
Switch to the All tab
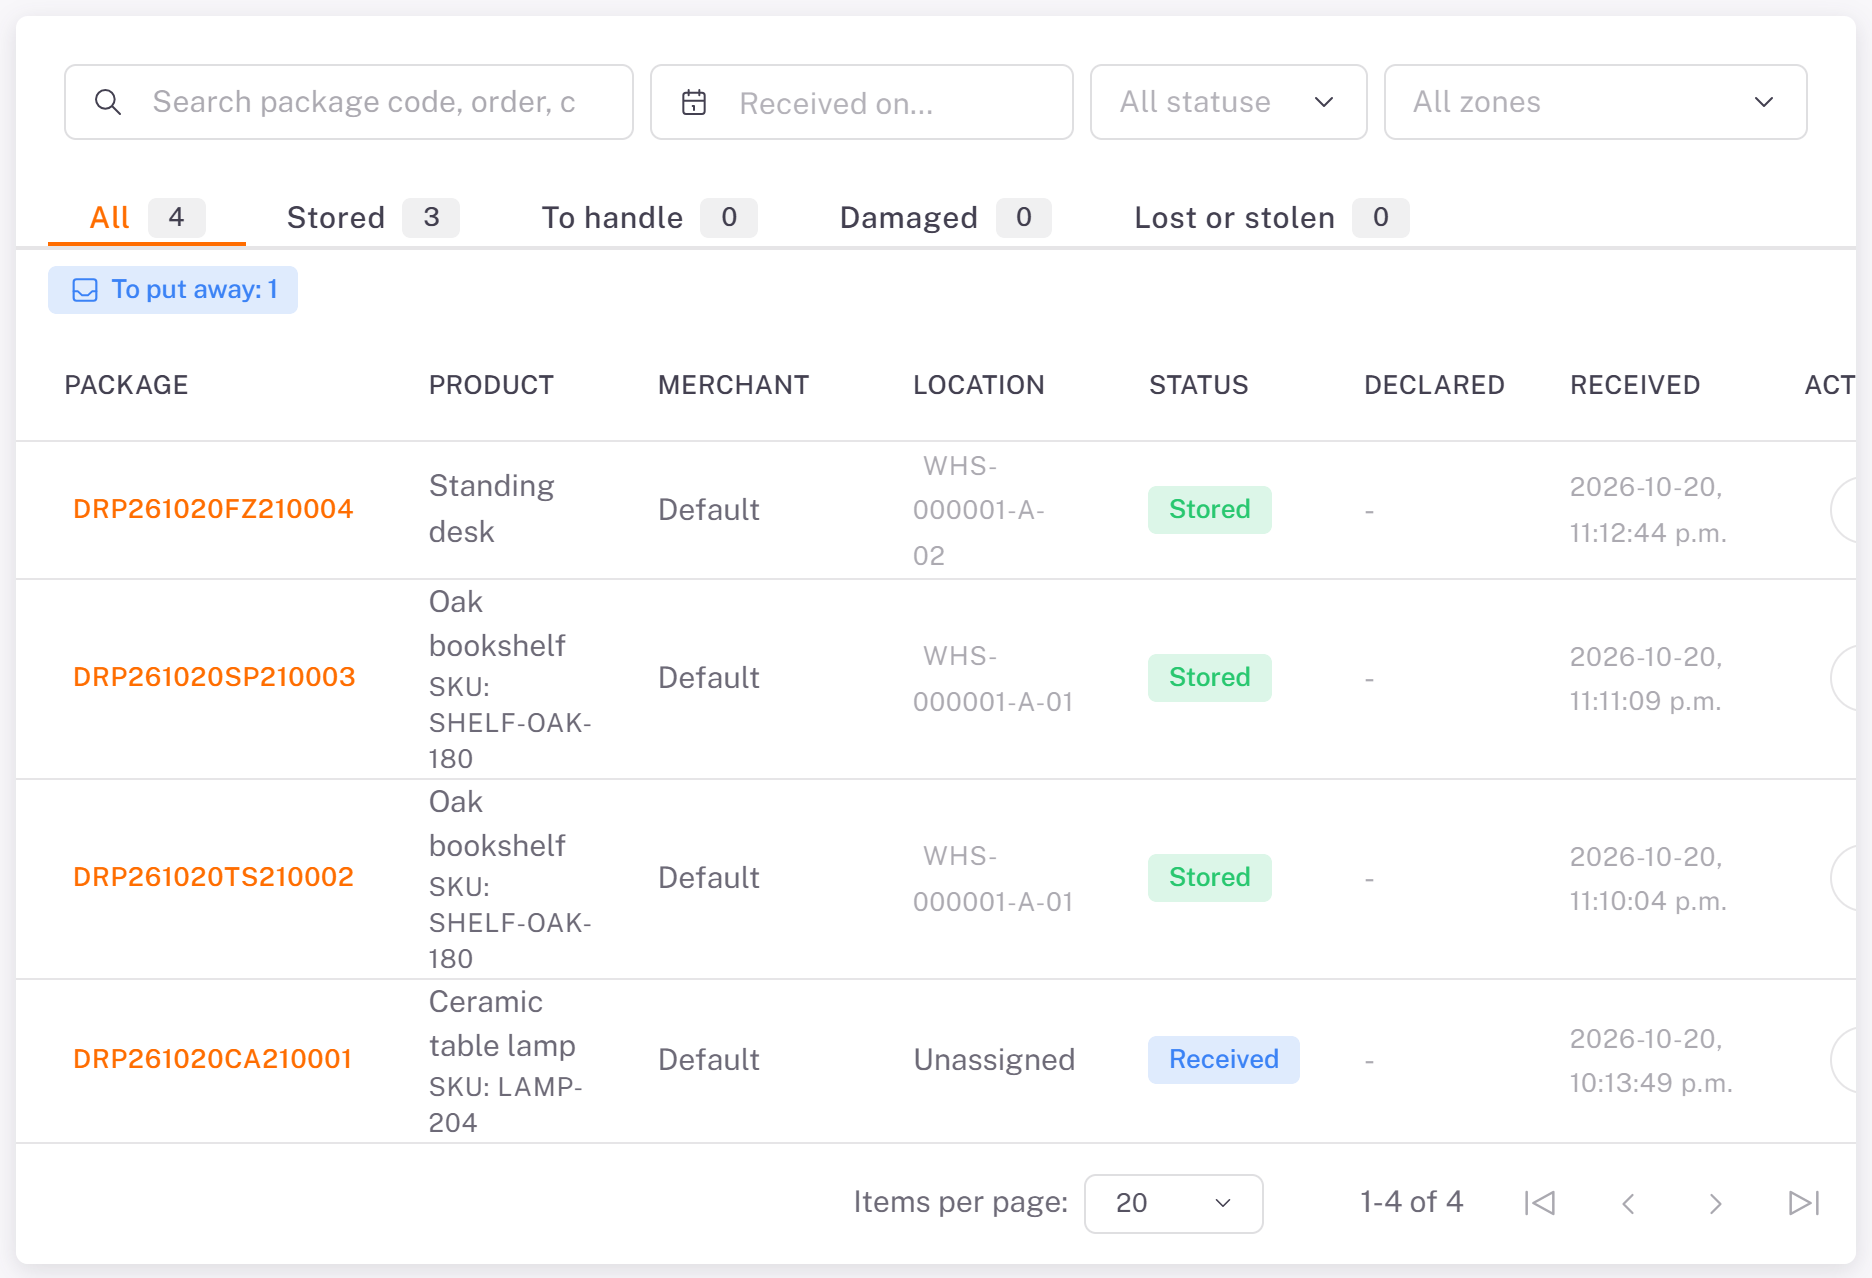coord(147,218)
